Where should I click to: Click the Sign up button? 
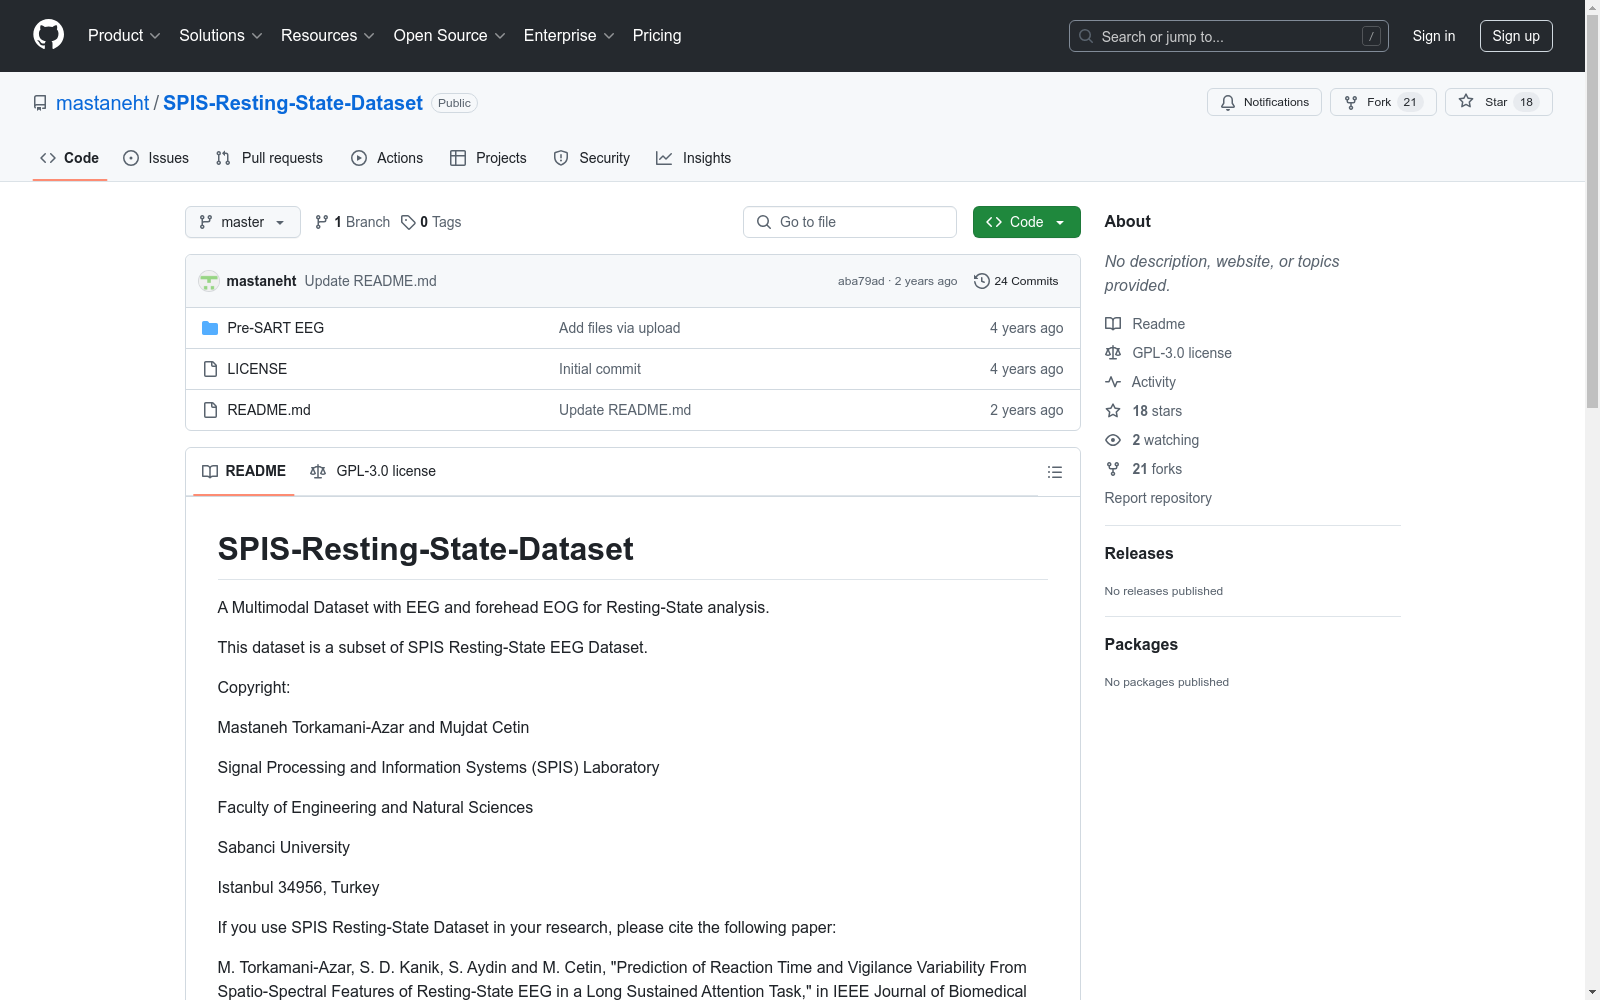pos(1516,36)
